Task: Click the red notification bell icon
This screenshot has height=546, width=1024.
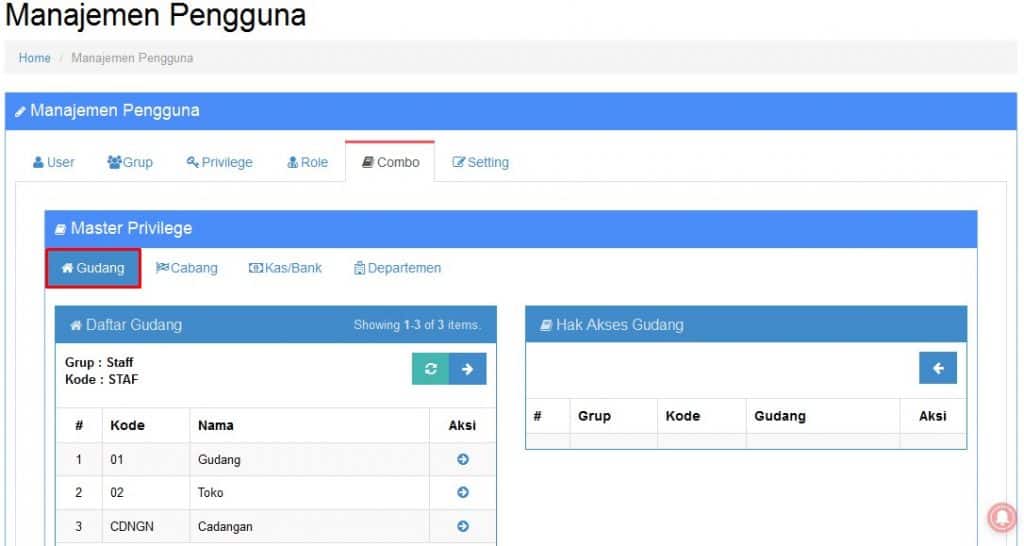Action: coord(1001,516)
